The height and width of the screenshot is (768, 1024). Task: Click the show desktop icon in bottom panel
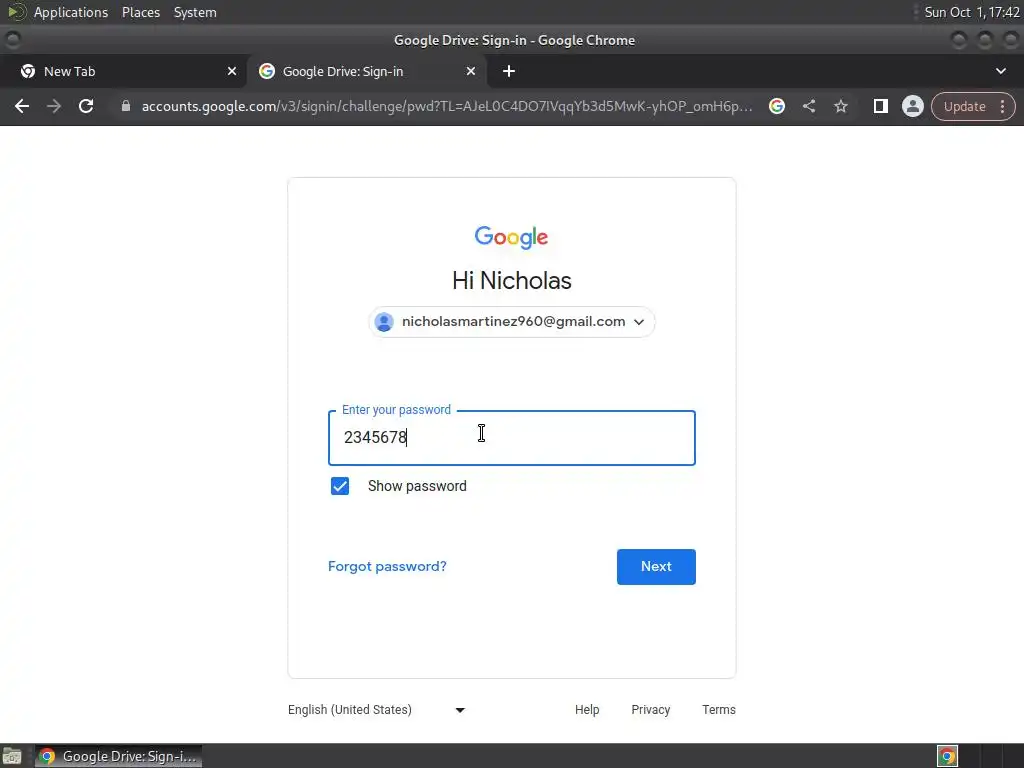12,756
